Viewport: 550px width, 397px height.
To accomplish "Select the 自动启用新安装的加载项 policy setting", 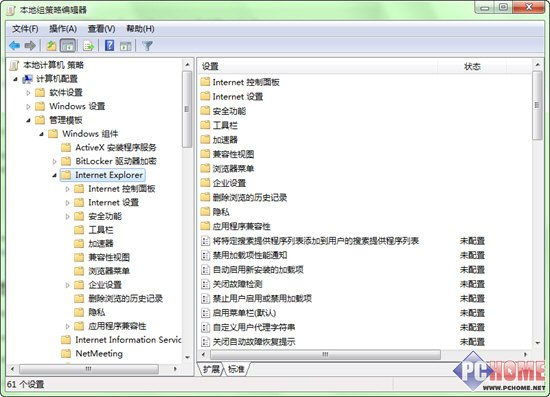I will pyautogui.click(x=258, y=270).
